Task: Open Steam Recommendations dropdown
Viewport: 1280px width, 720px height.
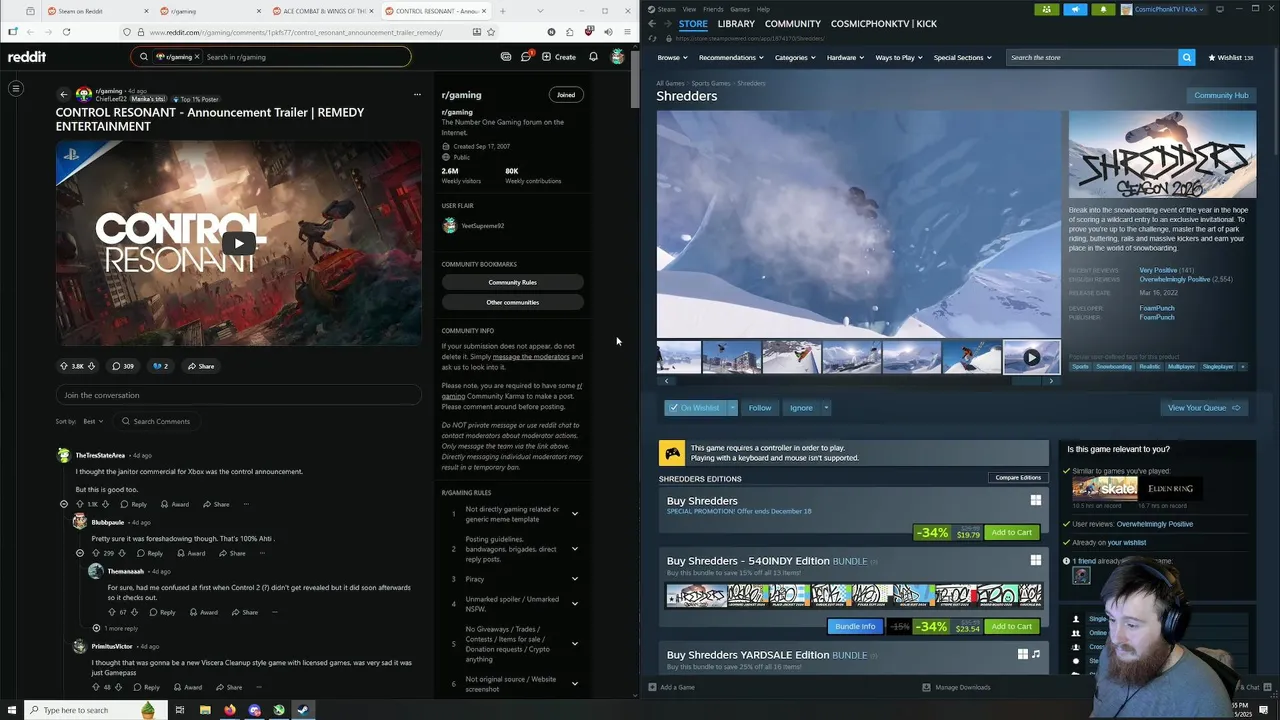Action: 731,57
